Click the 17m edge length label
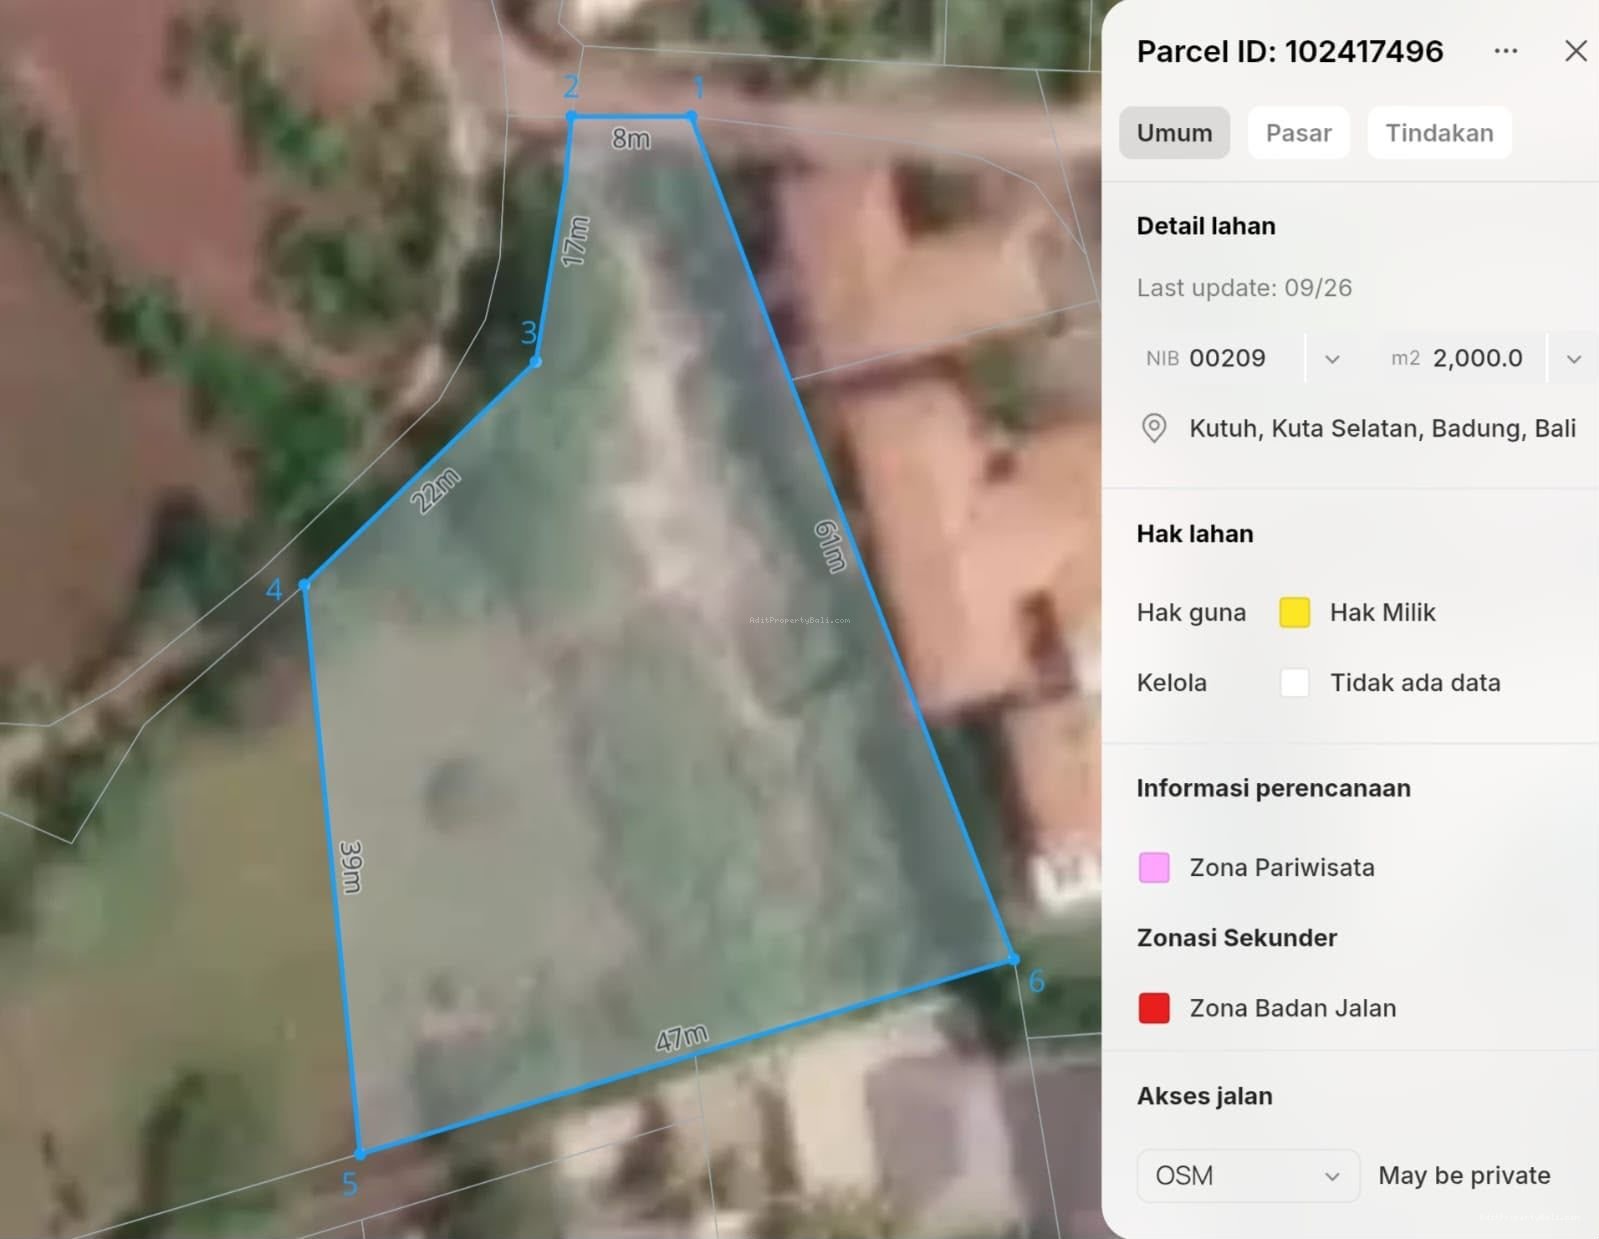1599x1239 pixels. pos(575,241)
